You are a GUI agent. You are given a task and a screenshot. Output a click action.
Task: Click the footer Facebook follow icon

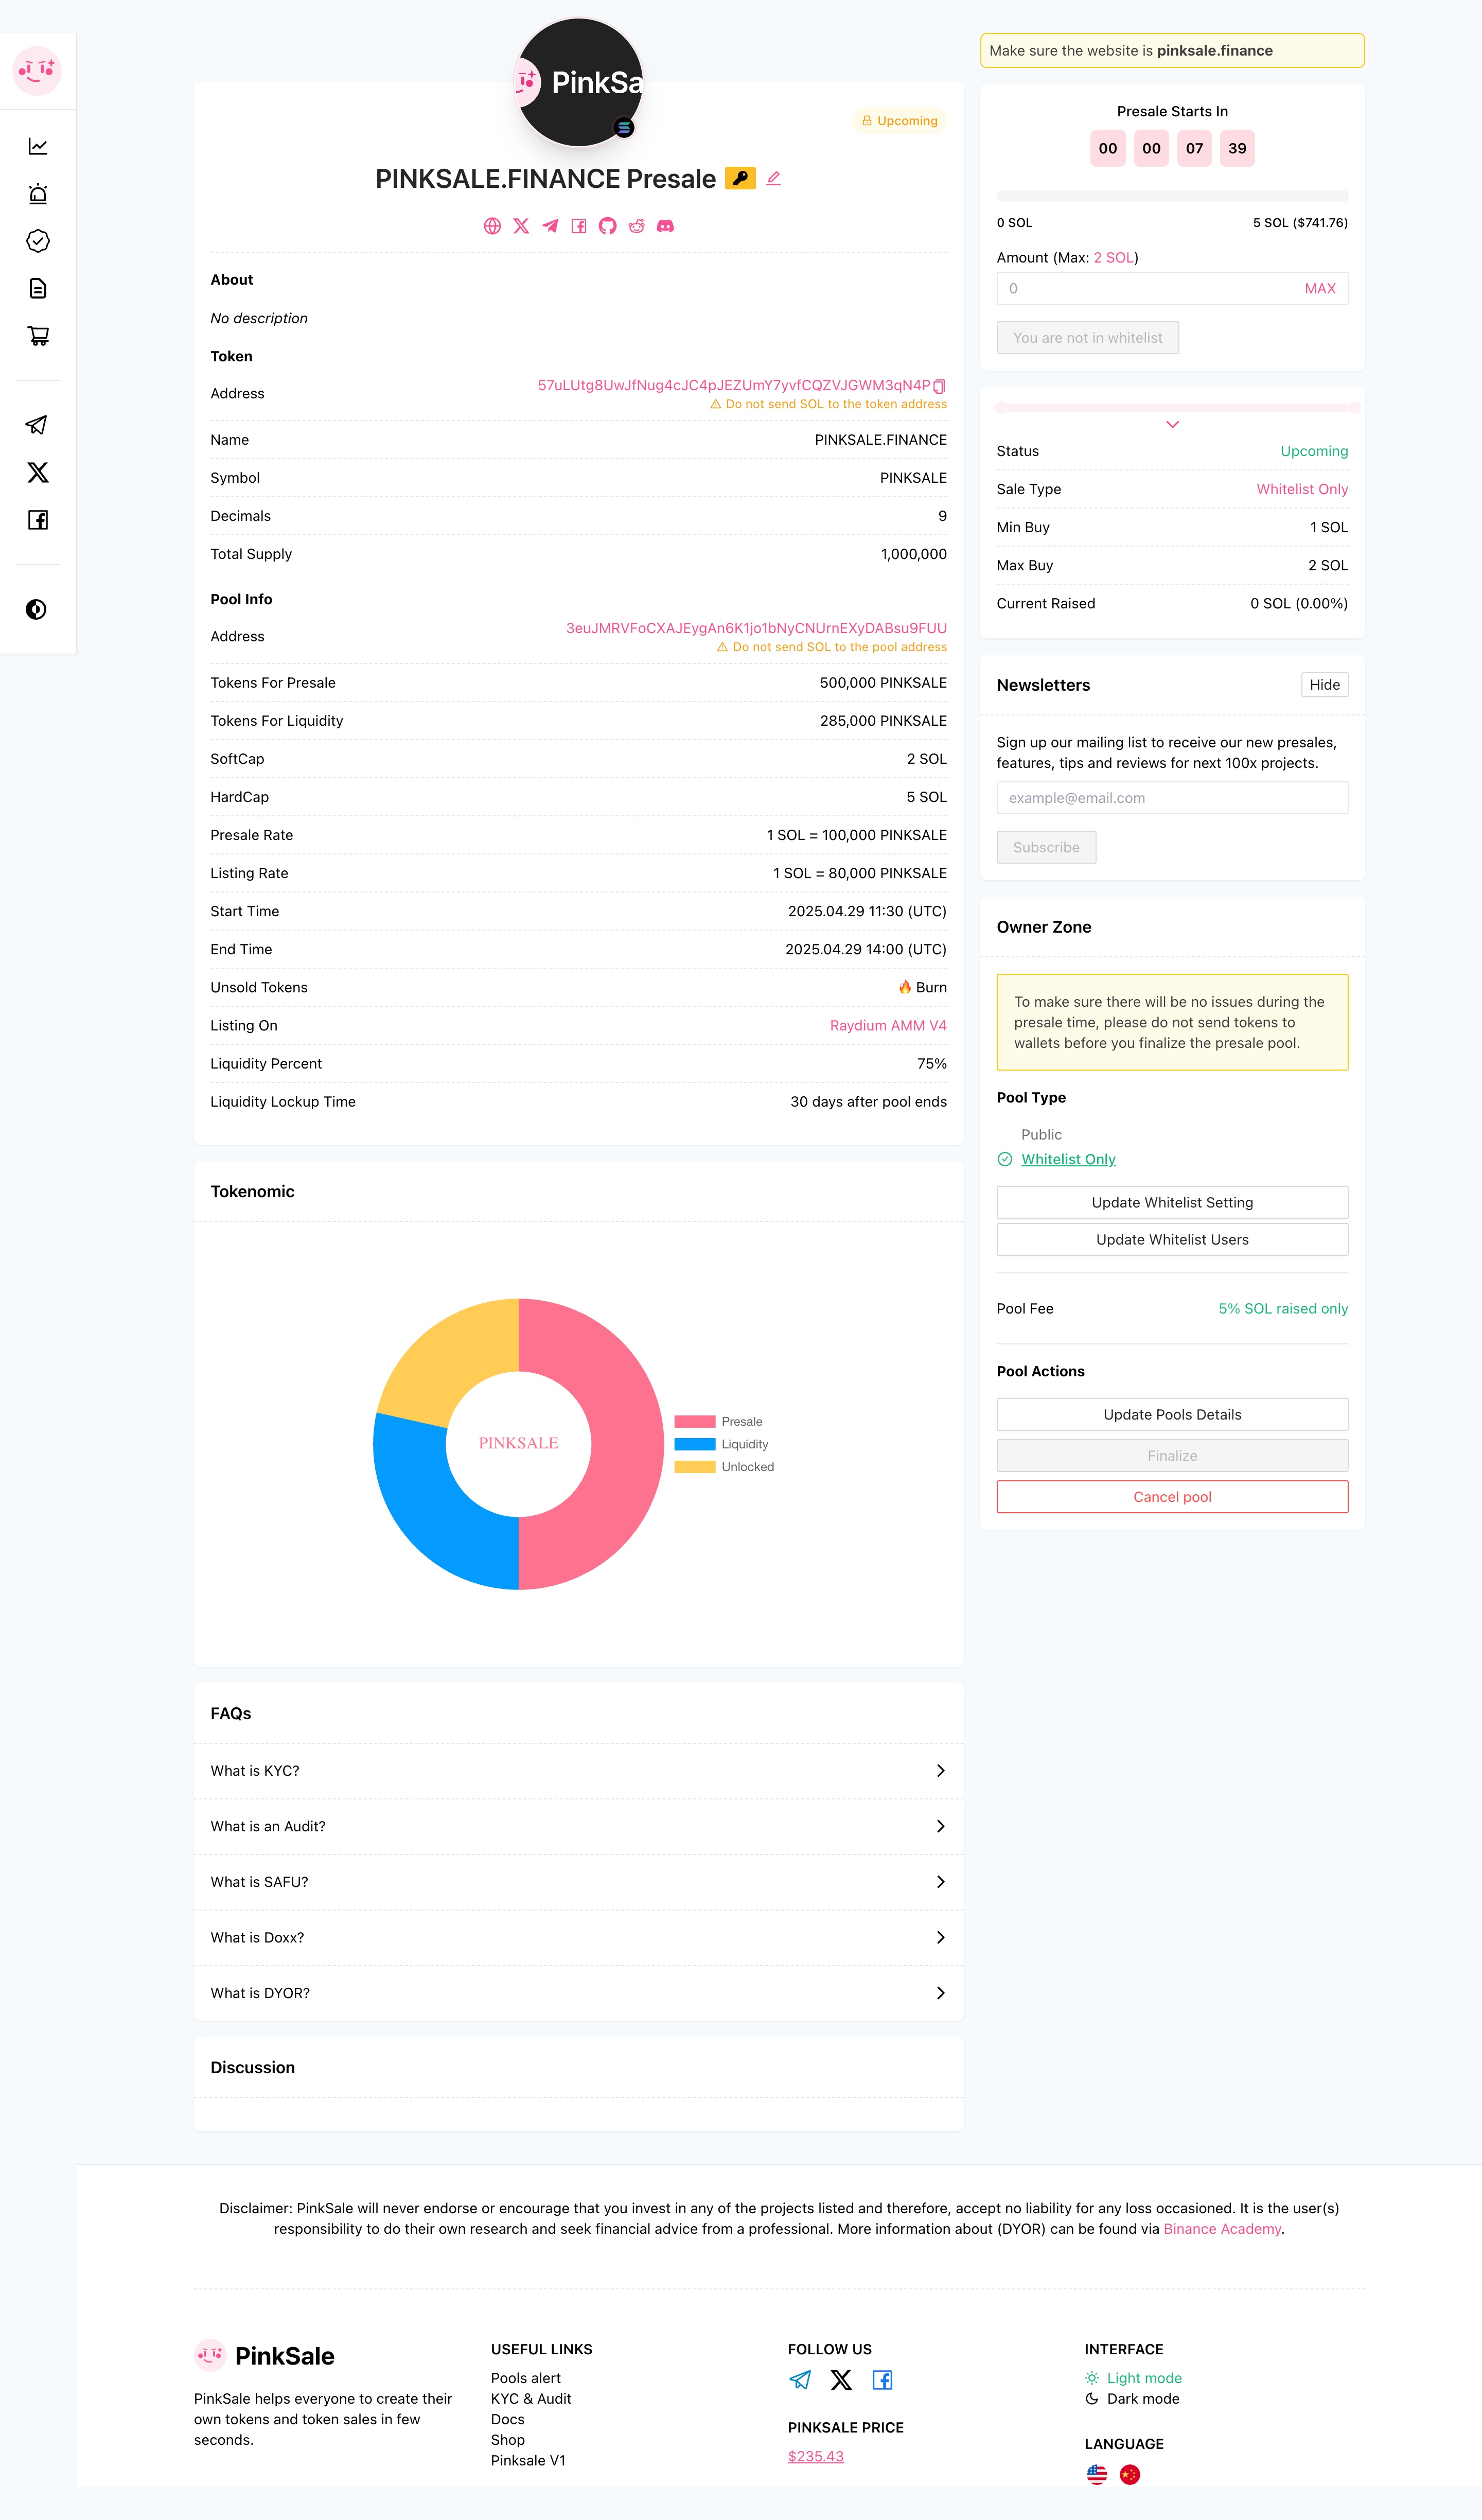coord(882,2380)
